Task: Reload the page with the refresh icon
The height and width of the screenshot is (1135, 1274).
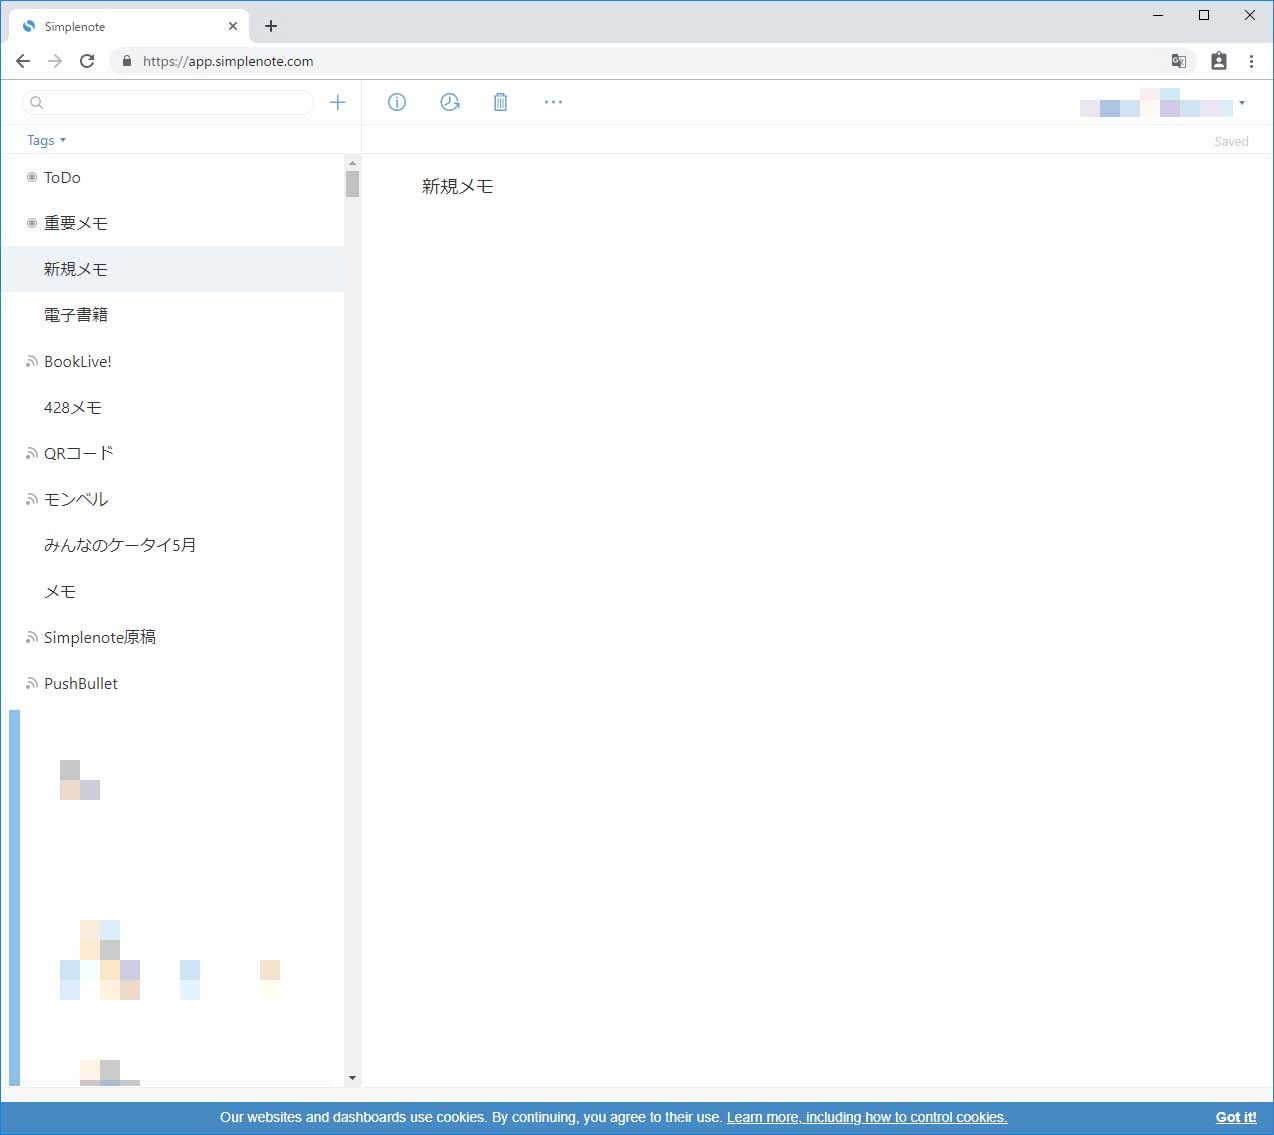Action: [87, 60]
